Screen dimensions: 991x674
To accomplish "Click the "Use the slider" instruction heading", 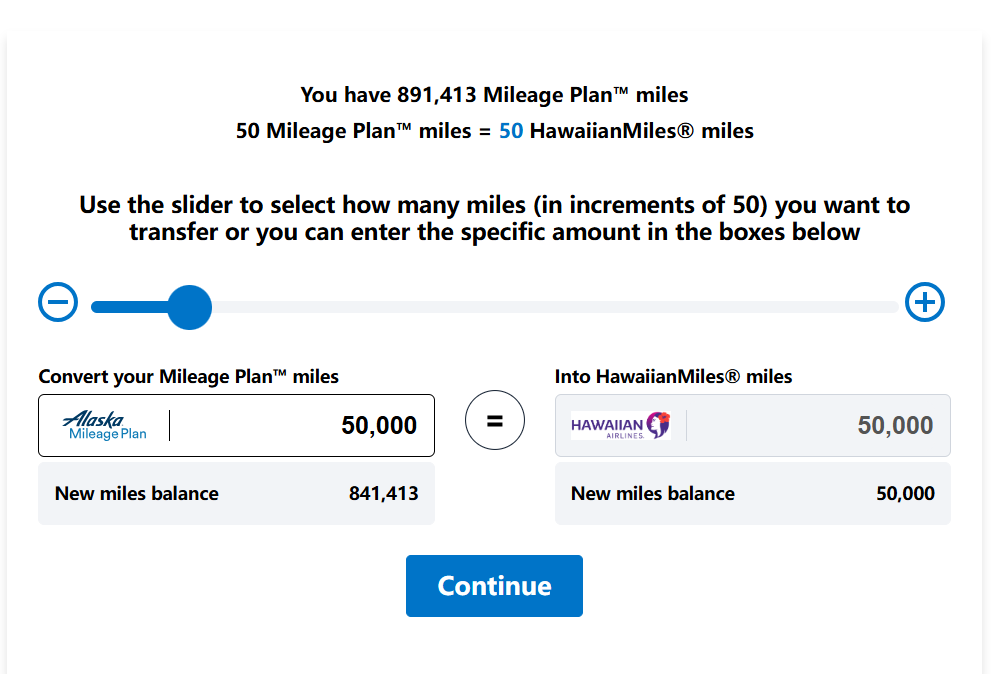I will point(494,219).
